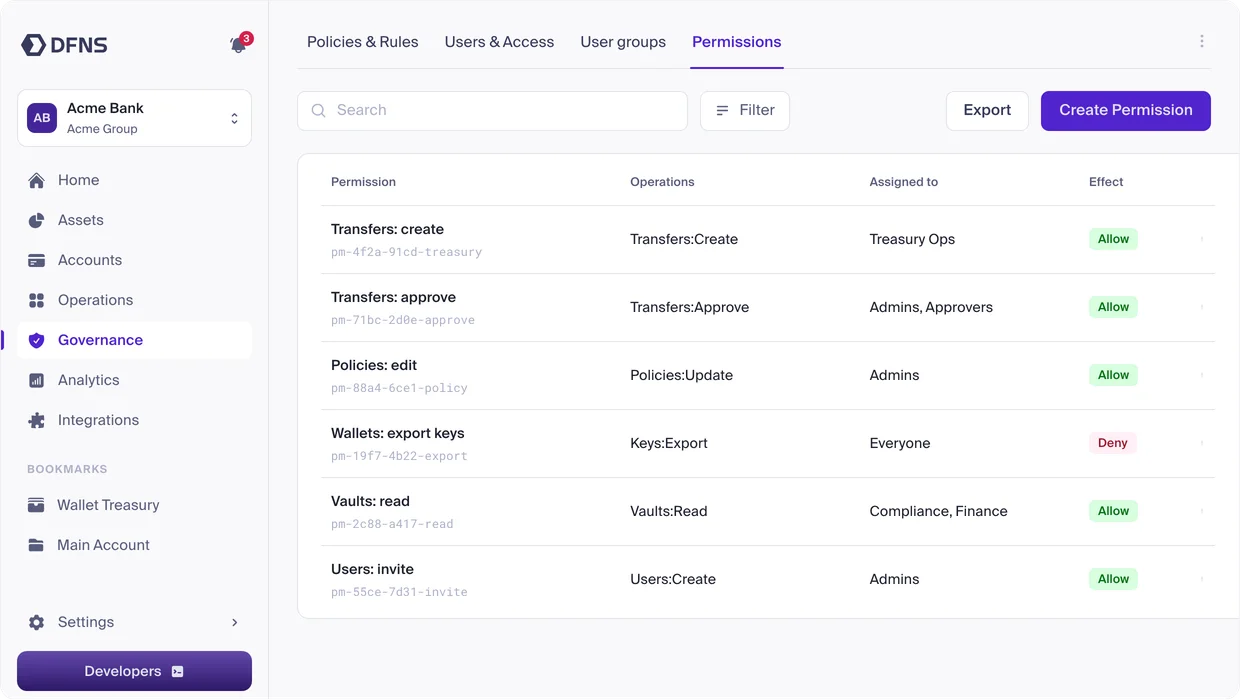The width and height of the screenshot is (1240, 700).
Task: Click Create Permission button
Action: tap(1126, 110)
